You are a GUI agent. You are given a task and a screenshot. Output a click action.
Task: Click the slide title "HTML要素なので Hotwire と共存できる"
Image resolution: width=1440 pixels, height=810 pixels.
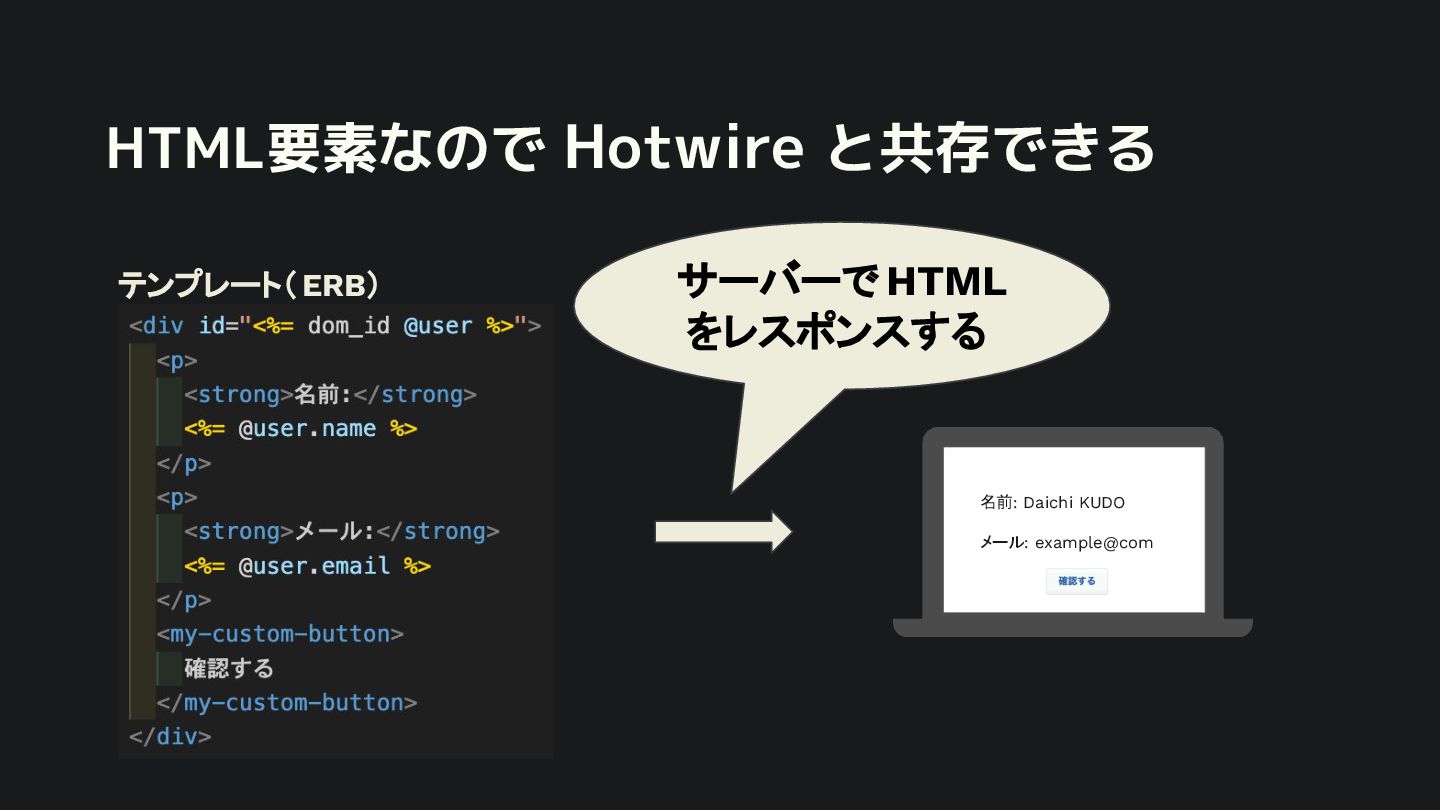[630, 149]
